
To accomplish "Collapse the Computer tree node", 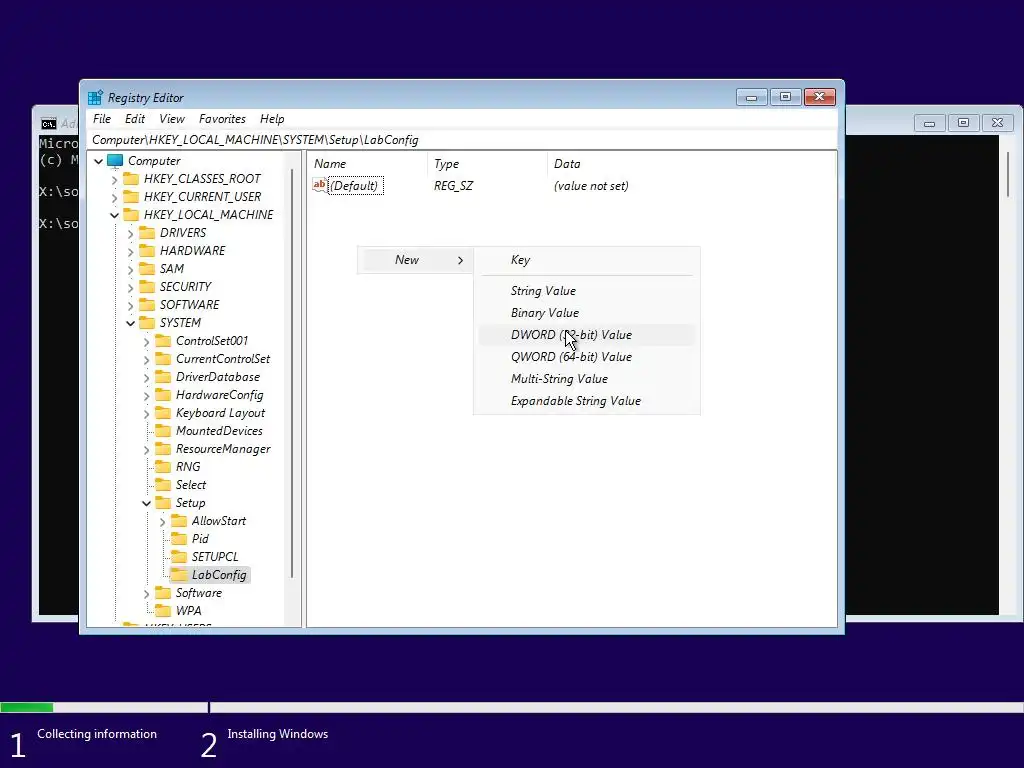I will point(99,161).
